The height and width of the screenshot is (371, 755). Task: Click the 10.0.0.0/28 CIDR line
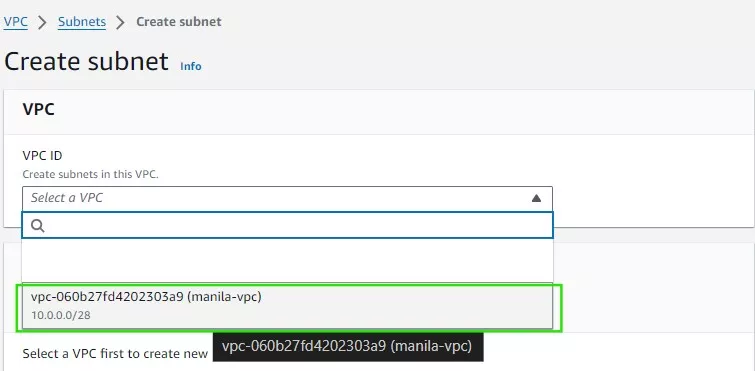pyautogui.click(x=61, y=316)
